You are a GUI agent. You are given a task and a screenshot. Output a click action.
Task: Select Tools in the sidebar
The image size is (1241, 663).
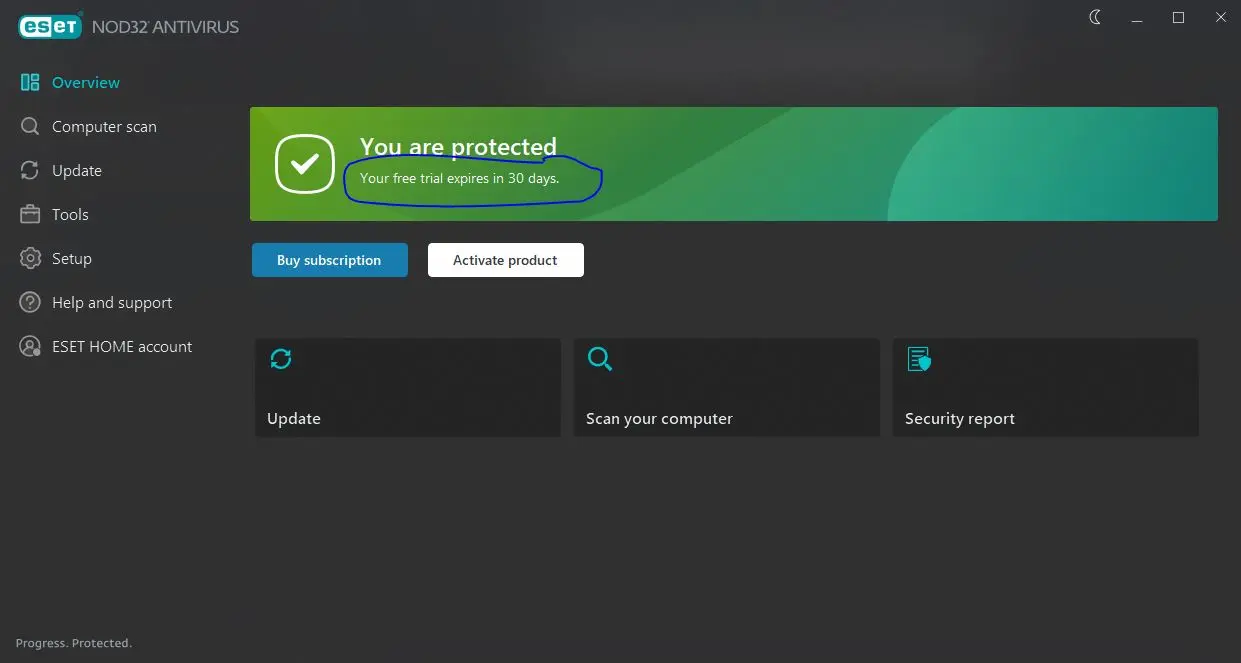tap(70, 215)
